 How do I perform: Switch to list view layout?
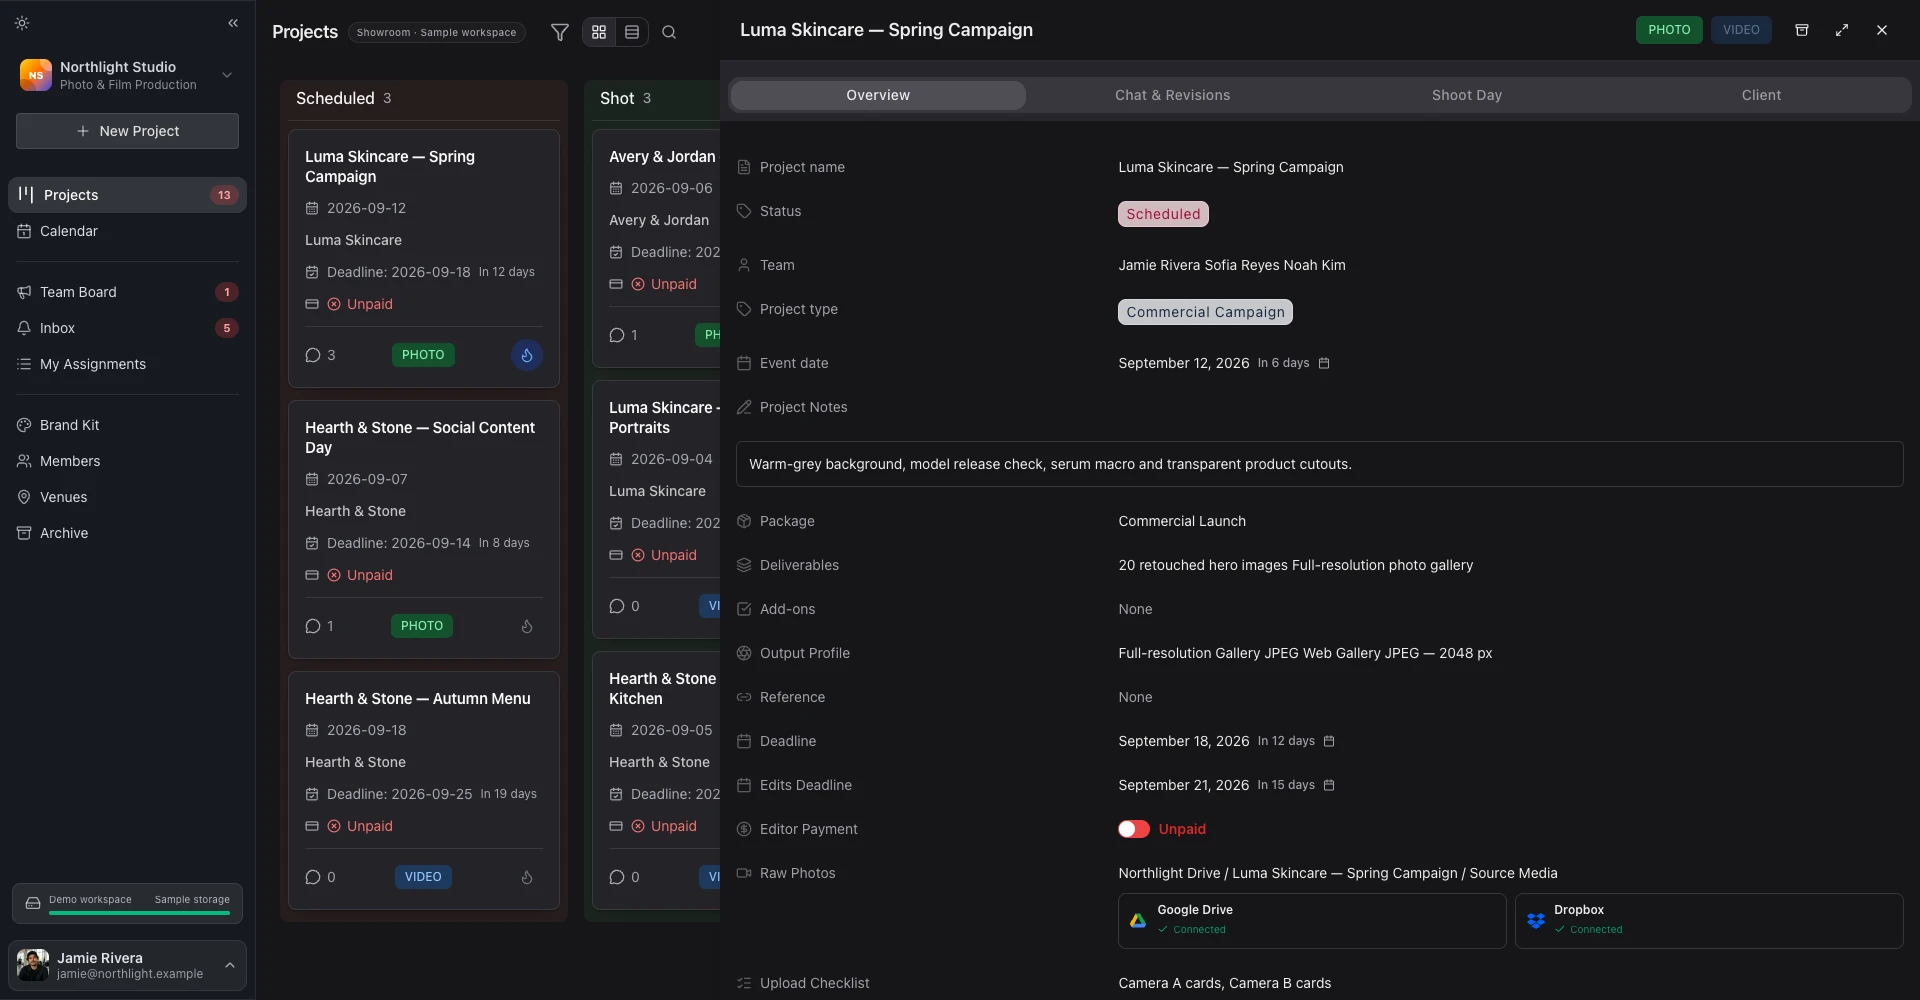[632, 32]
